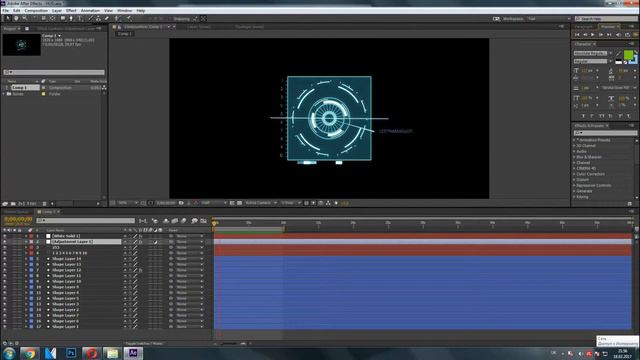Expand the White Solid 1 layer properties
The image size is (640, 360).
click(26, 236)
